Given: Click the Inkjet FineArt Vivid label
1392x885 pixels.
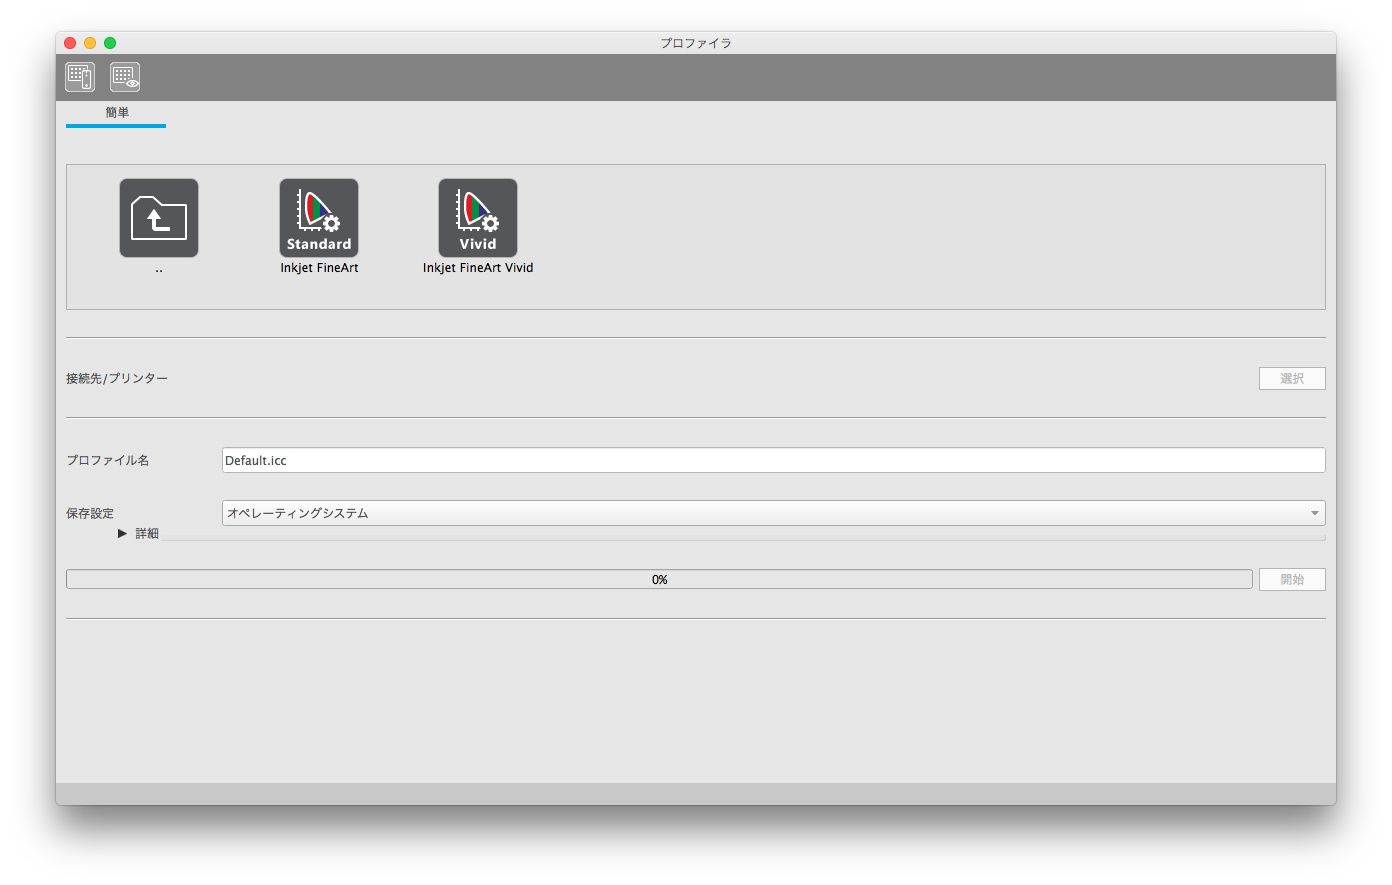Looking at the screenshot, I should coord(478,268).
